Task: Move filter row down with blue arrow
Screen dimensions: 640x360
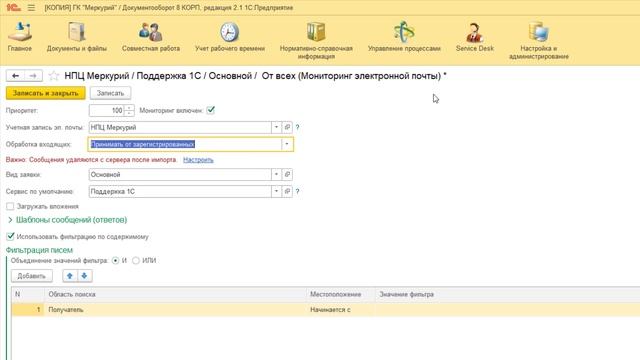Action: [x=84, y=276]
